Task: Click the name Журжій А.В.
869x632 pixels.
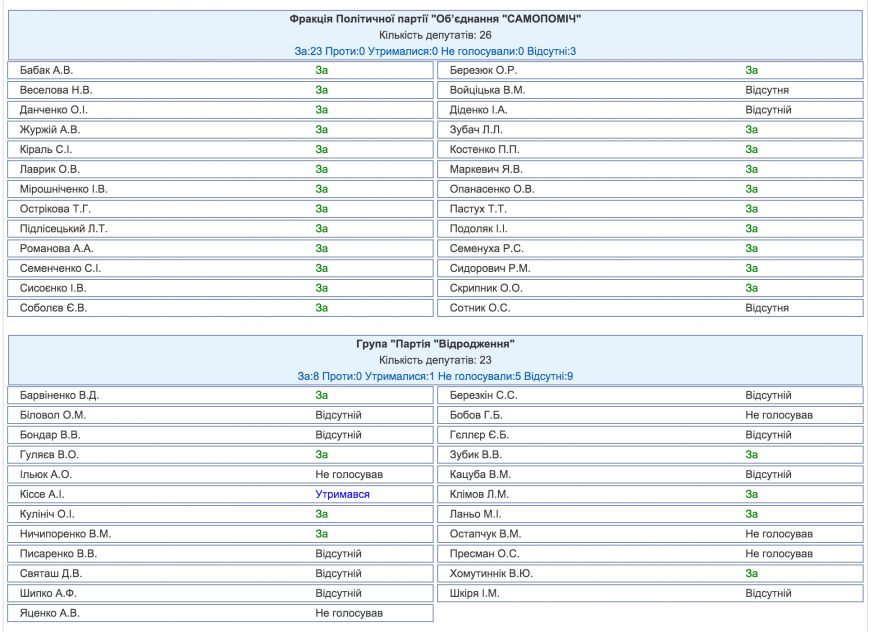Action: pyautogui.click(x=50, y=130)
